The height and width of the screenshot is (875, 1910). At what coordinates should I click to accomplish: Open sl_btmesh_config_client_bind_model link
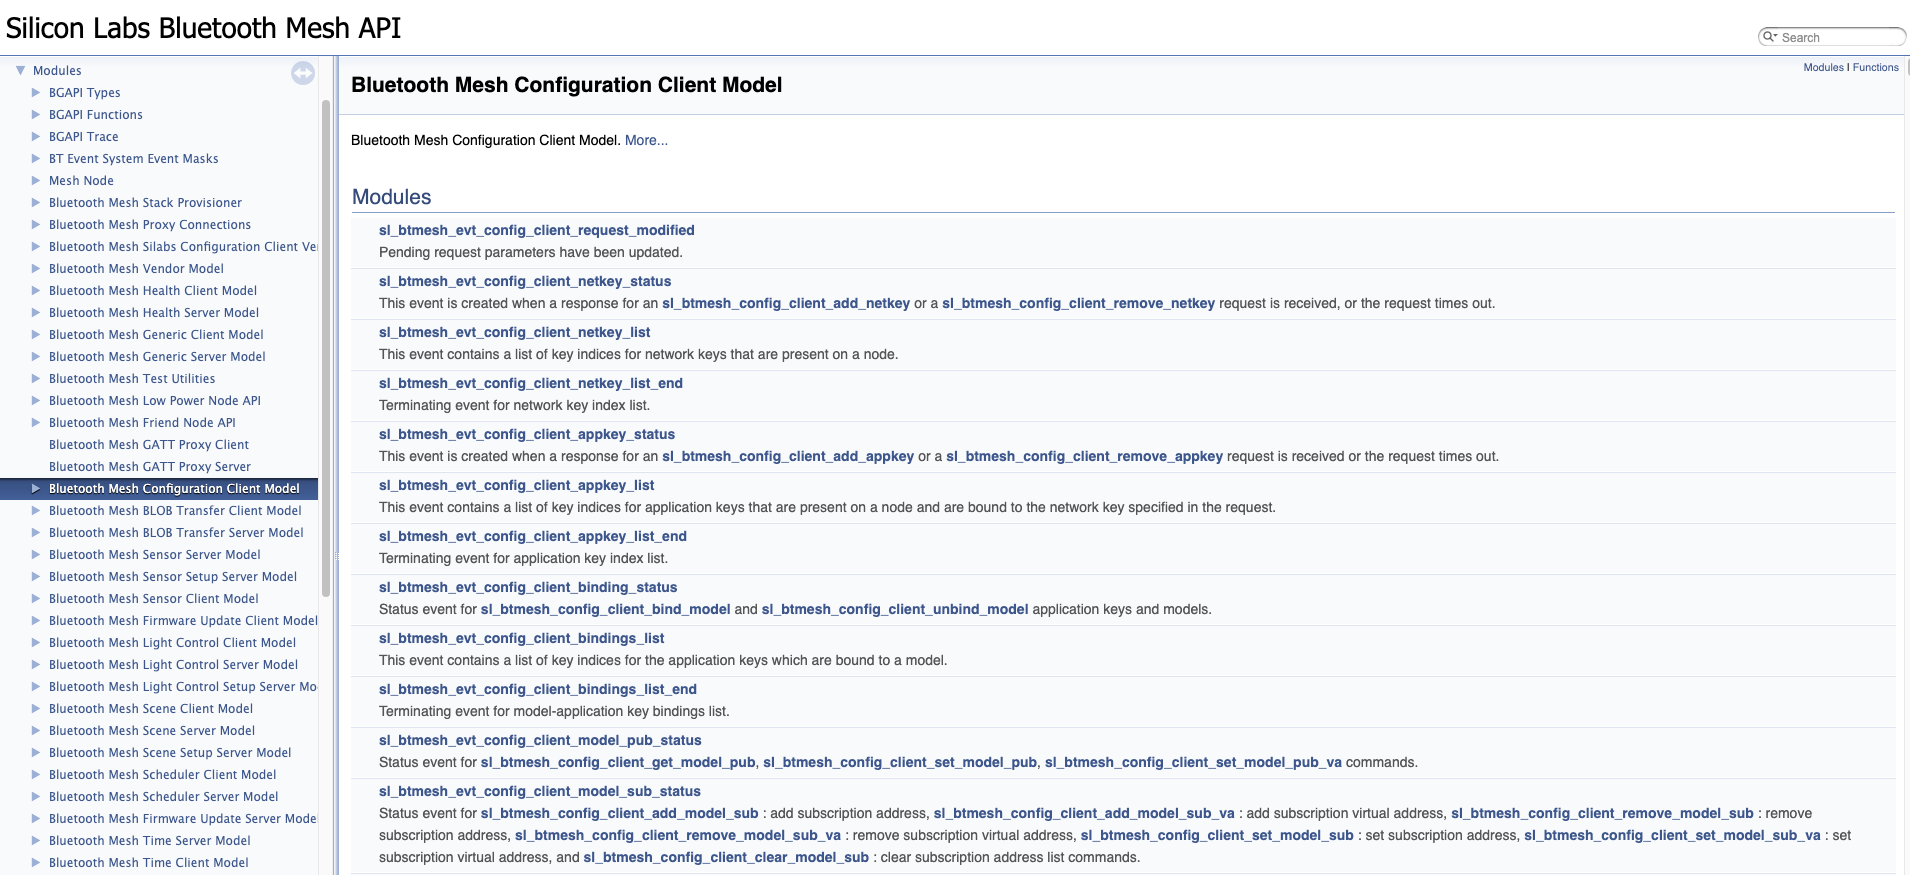[606, 609]
